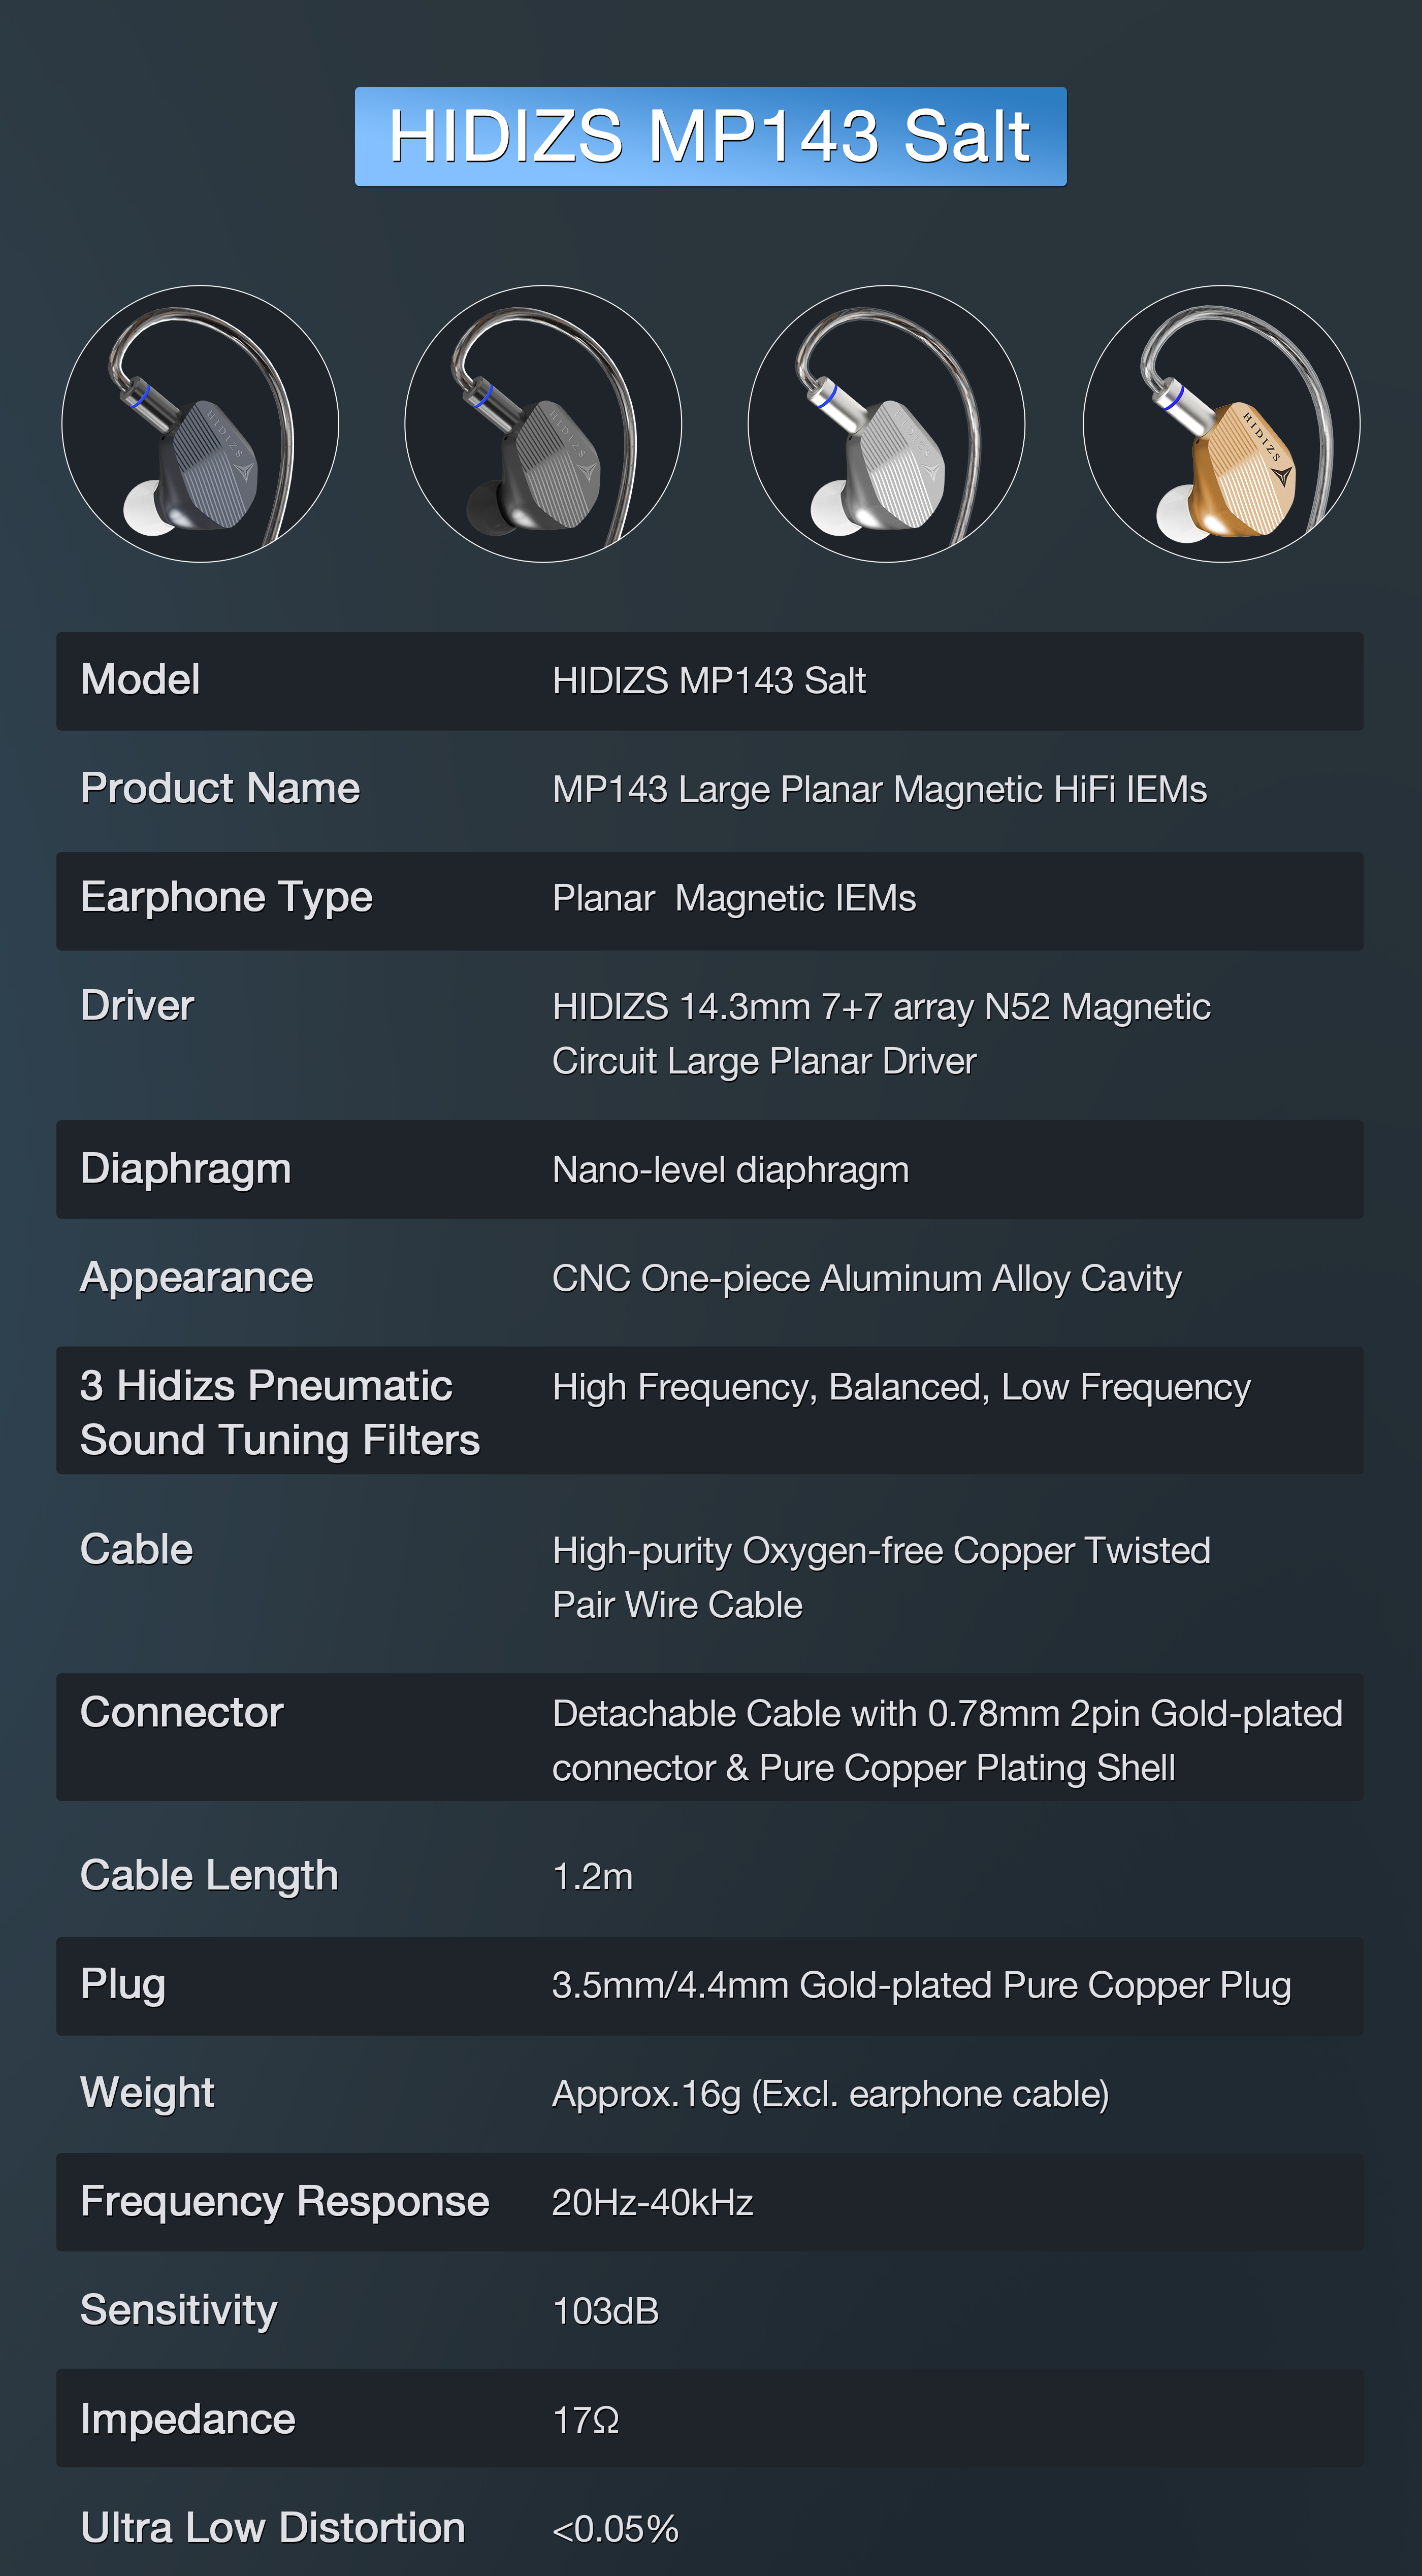Select the gold earphone color thumbnail

[1221, 424]
